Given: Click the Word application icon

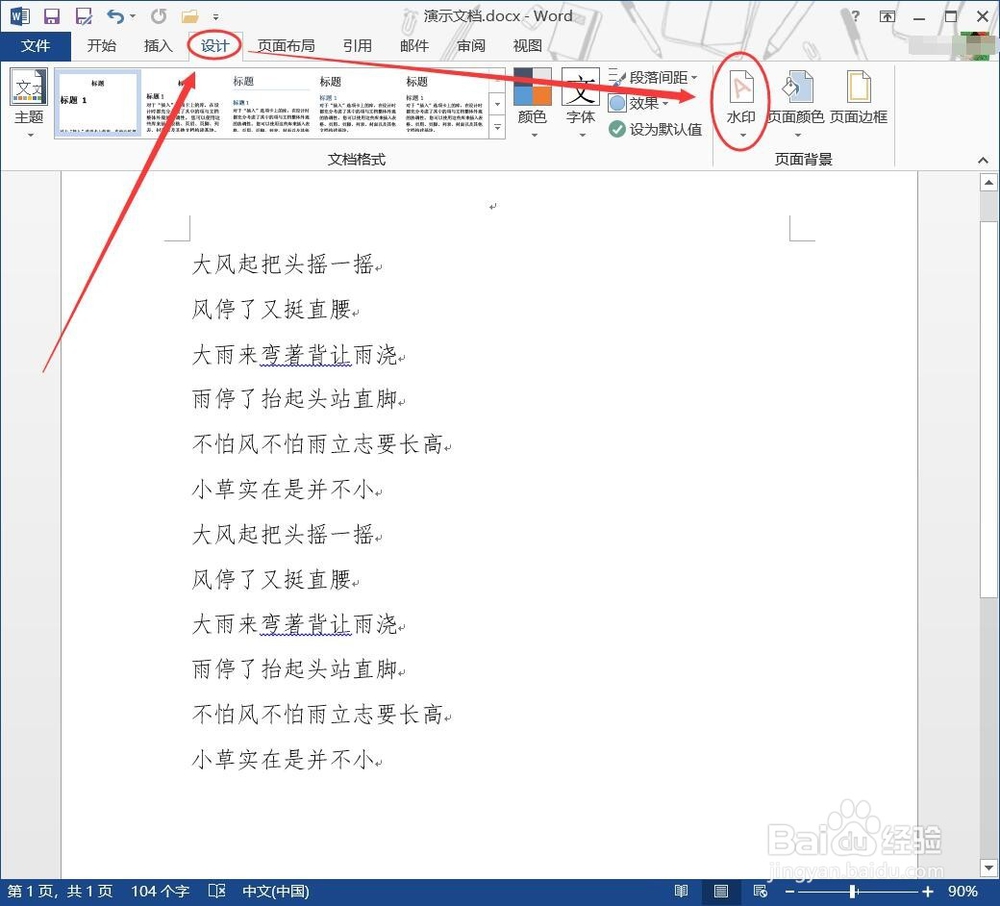Looking at the screenshot, I should 20,15.
